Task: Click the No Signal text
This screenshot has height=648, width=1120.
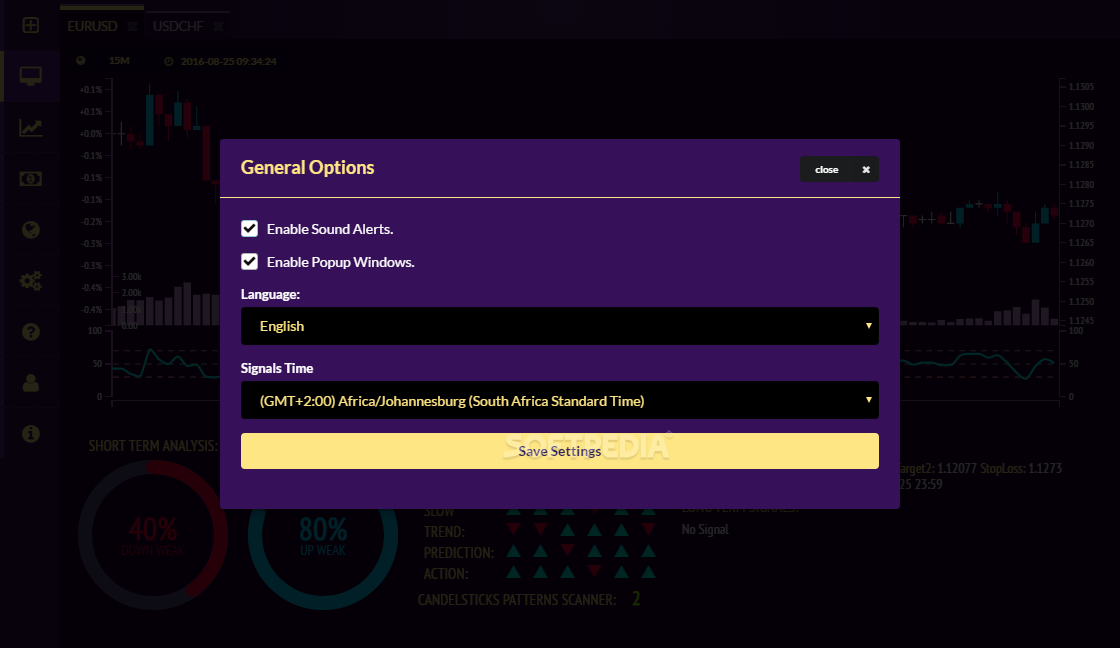Action: click(x=705, y=529)
